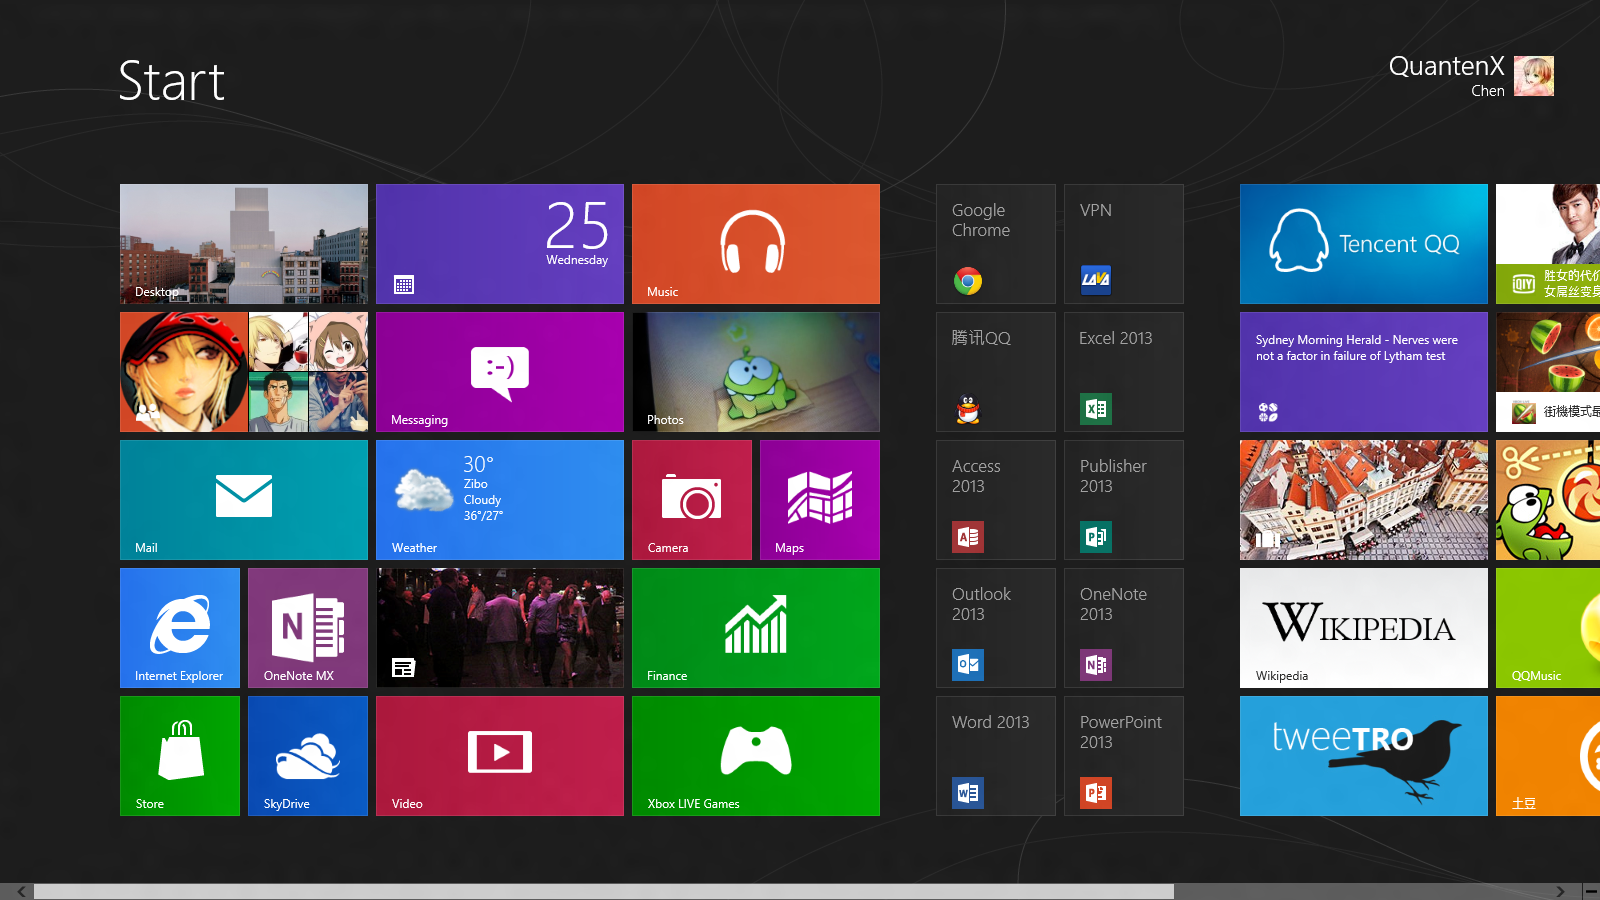Image resolution: width=1600 pixels, height=900 pixels.
Task: Launch the tweeTRO tile
Action: pyautogui.click(x=1364, y=756)
